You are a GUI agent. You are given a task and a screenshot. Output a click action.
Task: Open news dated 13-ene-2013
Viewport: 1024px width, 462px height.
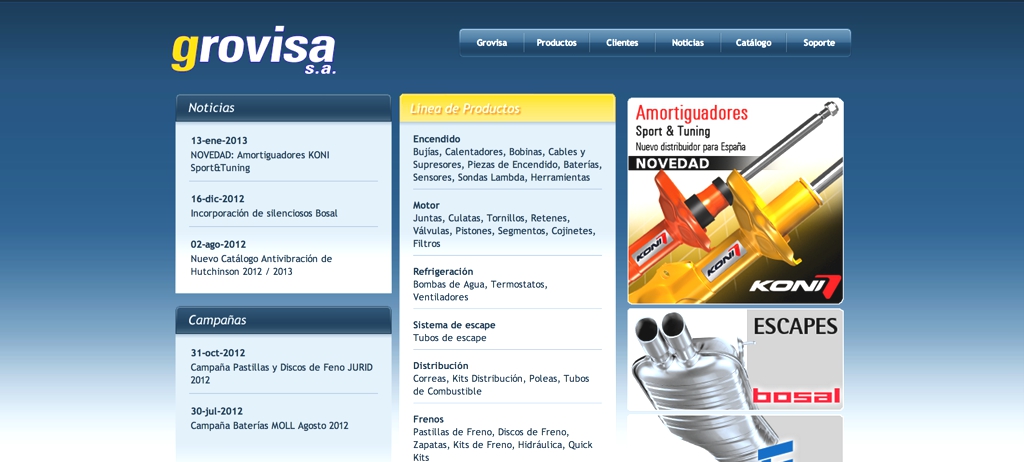[219, 140]
